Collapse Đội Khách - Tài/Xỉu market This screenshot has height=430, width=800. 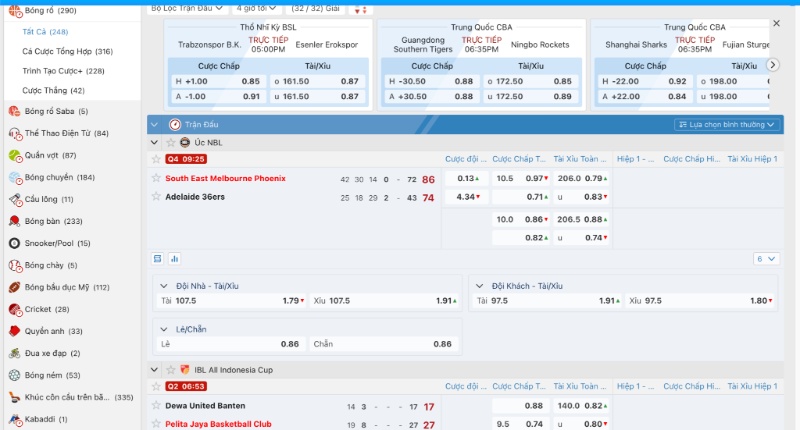pyautogui.click(x=479, y=286)
